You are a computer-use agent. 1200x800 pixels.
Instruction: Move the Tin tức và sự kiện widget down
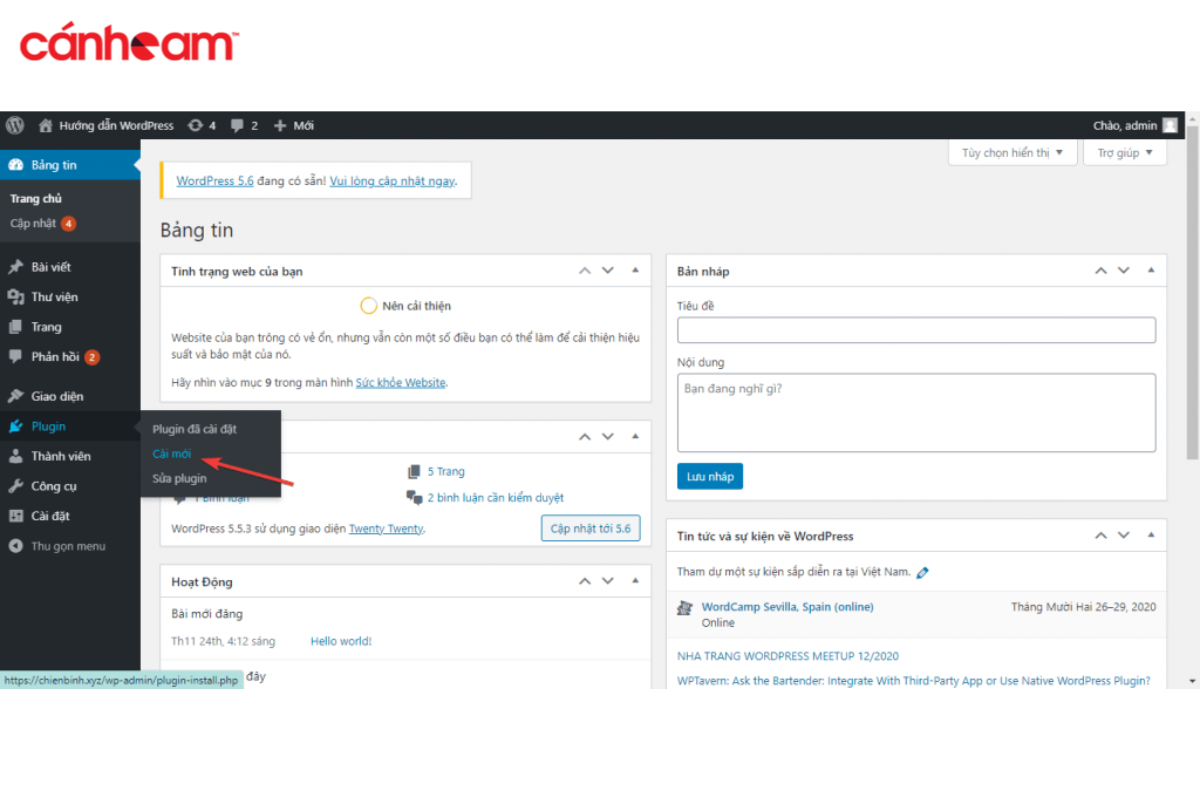pyautogui.click(x=1123, y=536)
